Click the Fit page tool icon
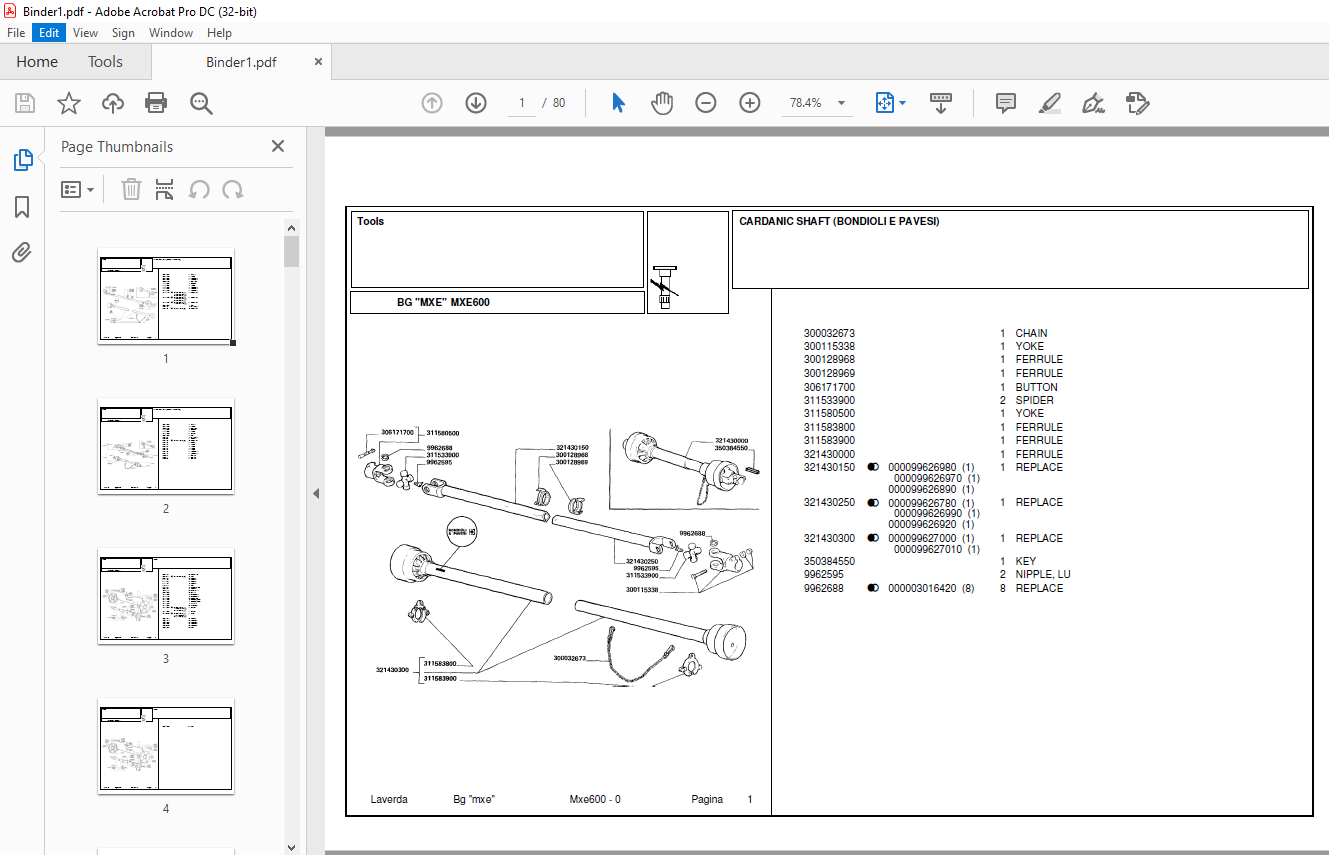The width and height of the screenshot is (1329, 855). coord(885,103)
